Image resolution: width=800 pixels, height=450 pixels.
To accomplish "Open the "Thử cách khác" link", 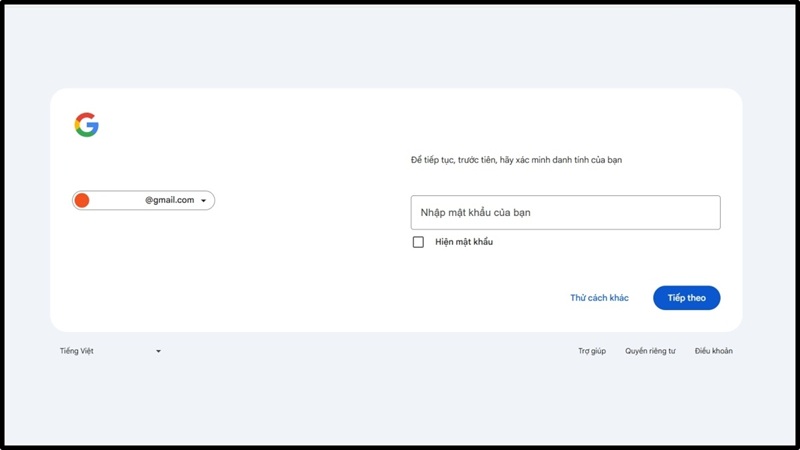I will [x=599, y=298].
